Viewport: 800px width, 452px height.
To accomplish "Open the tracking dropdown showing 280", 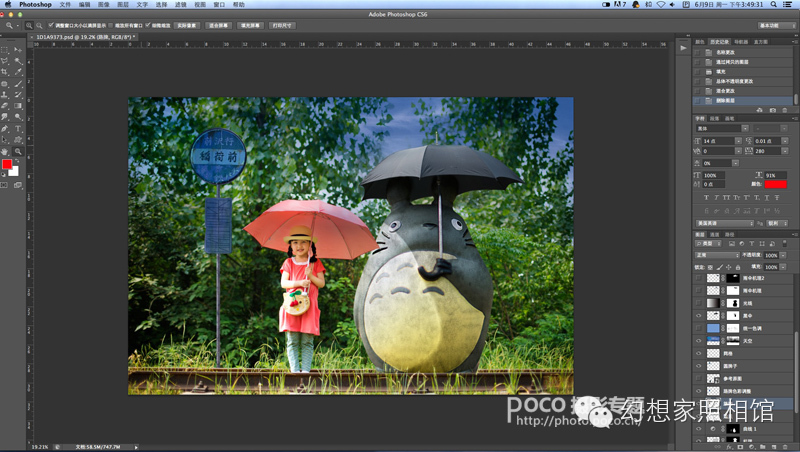I will pos(785,151).
